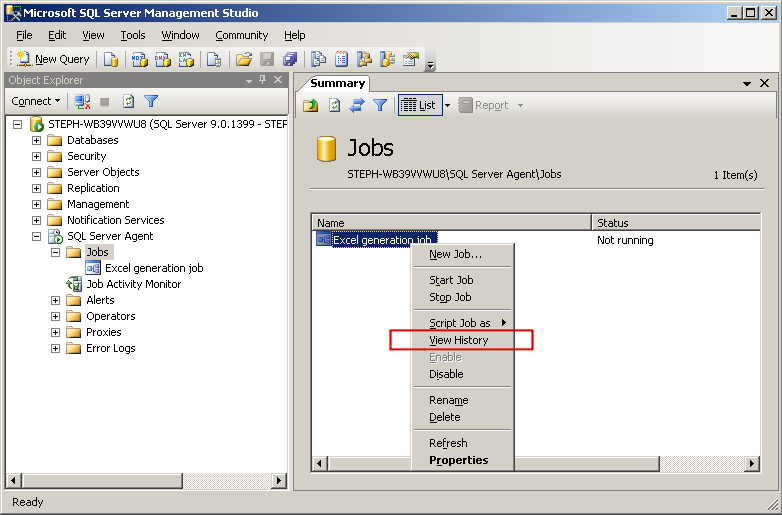Image resolution: width=782 pixels, height=515 pixels.
Task: Open the Registered Servers toolbar icon
Action: 318,59
